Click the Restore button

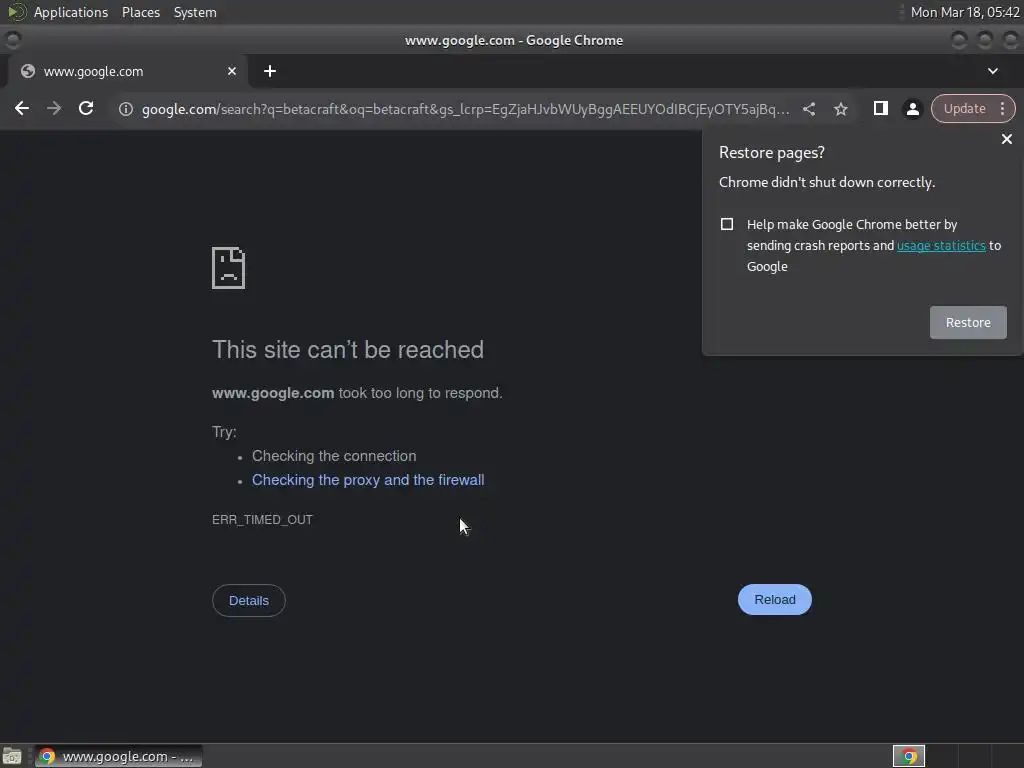click(968, 323)
